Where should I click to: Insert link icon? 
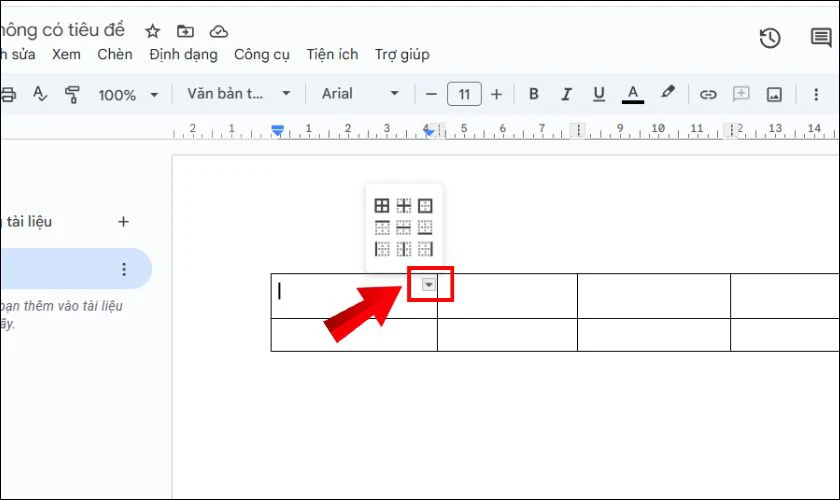[708, 95]
